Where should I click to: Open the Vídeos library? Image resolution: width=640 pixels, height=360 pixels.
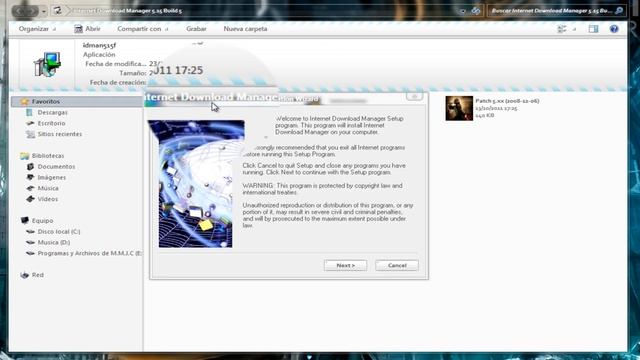(x=48, y=199)
